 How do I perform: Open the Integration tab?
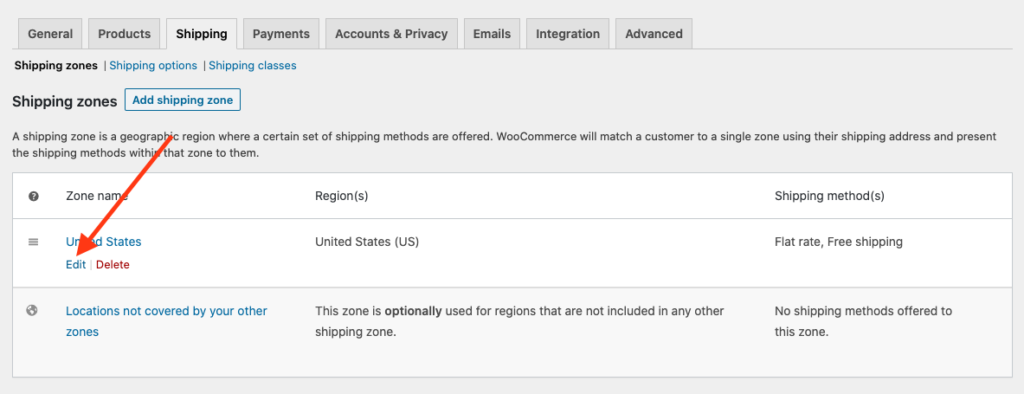568,34
